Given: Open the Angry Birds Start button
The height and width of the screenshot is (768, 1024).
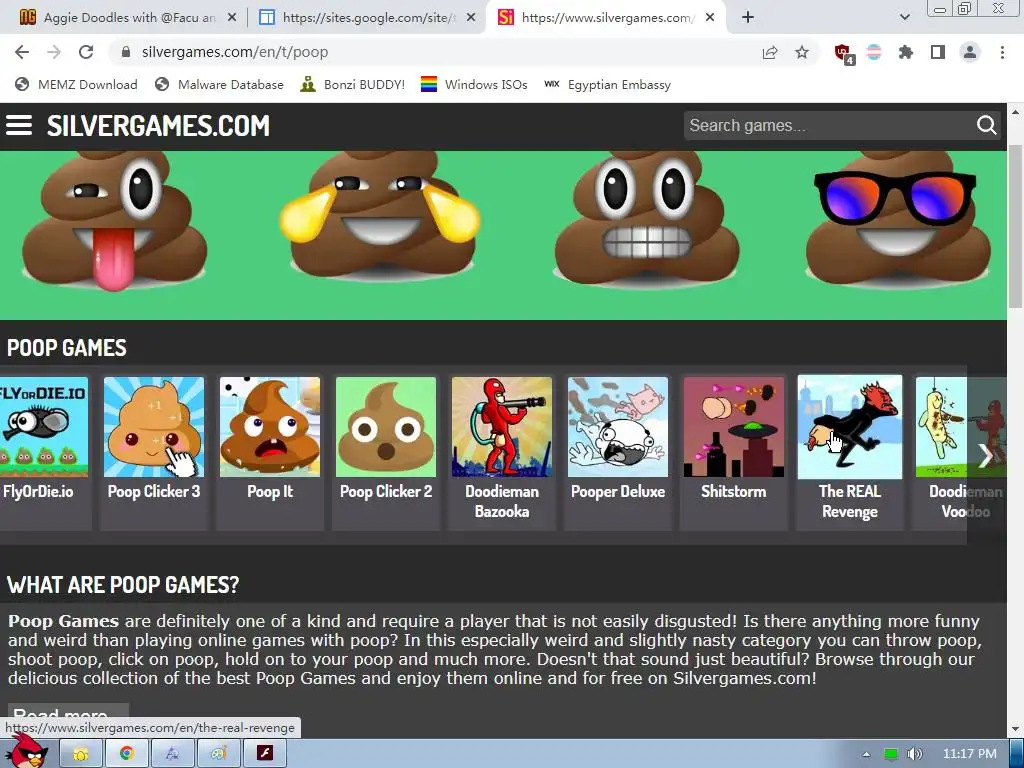Looking at the screenshot, I should pos(27,751).
